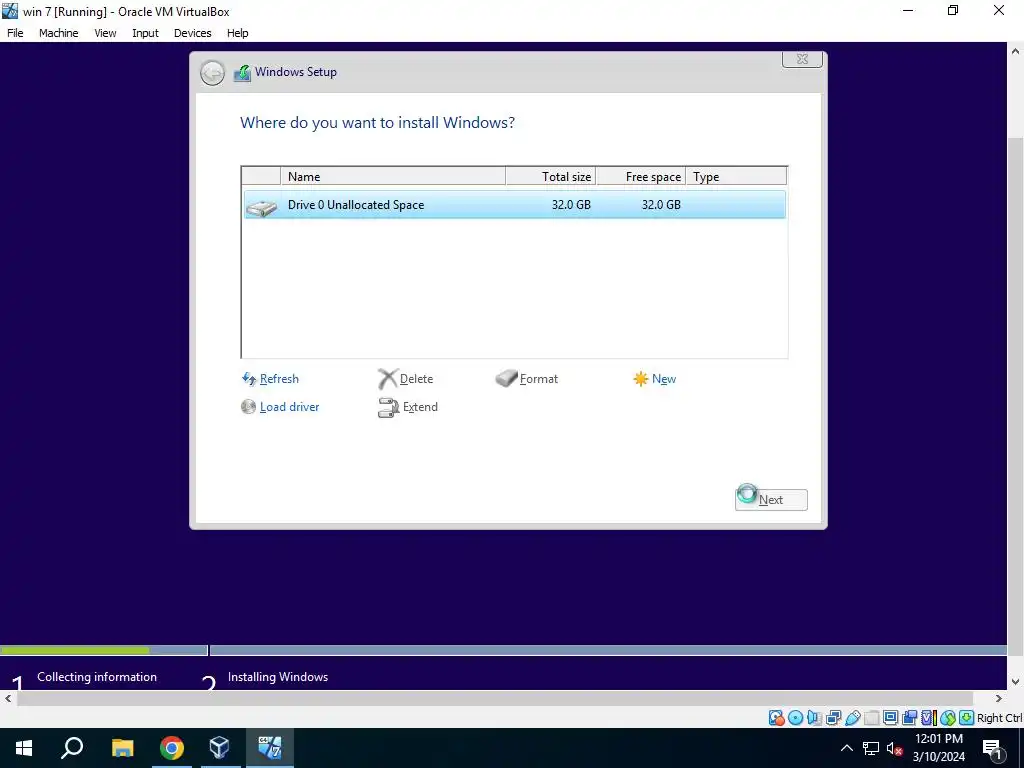
Task: Click the Load driver disc icon
Action: 248,407
